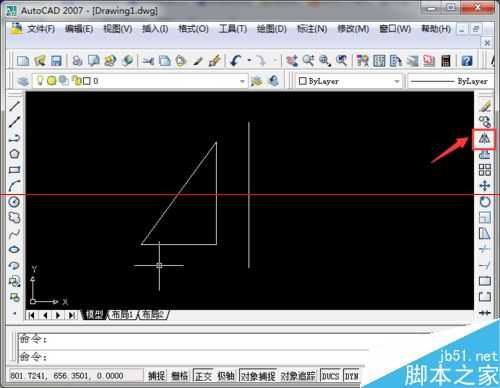The width and height of the screenshot is (500, 388).
Task: Click the Revision Cloud tool
Action: click(x=14, y=218)
